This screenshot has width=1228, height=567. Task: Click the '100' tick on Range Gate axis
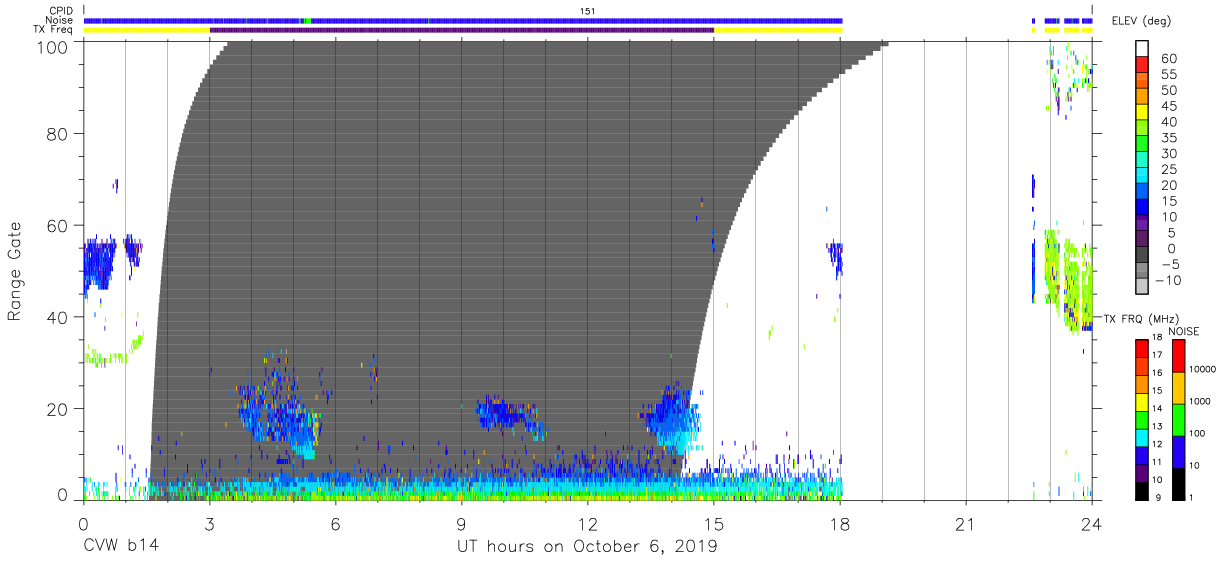(51, 47)
